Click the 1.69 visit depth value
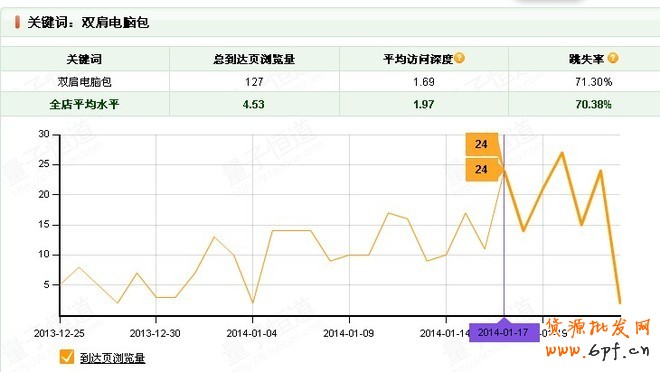 (424, 82)
